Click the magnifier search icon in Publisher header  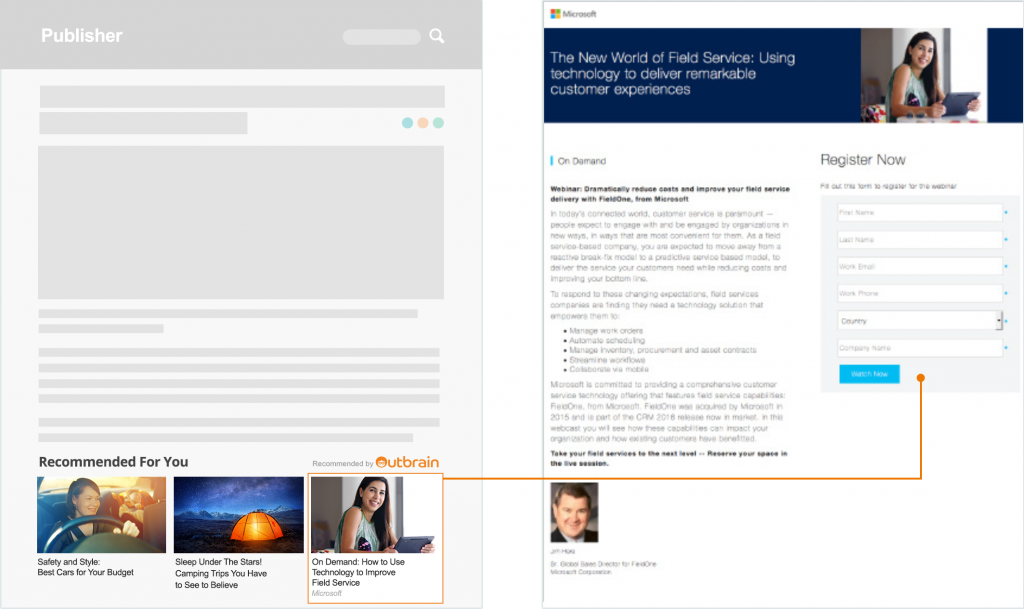pyautogui.click(x=437, y=36)
